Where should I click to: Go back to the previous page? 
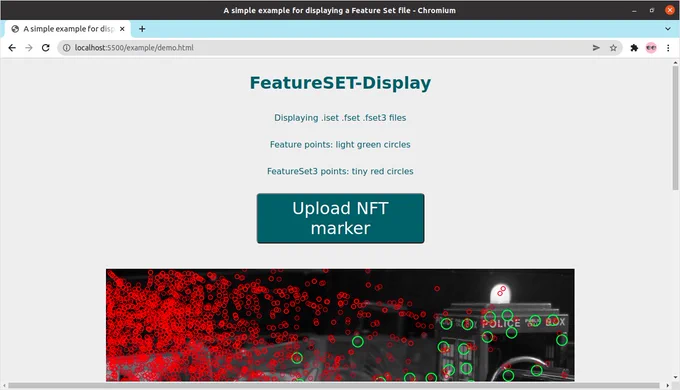click(x=12, y=48)
